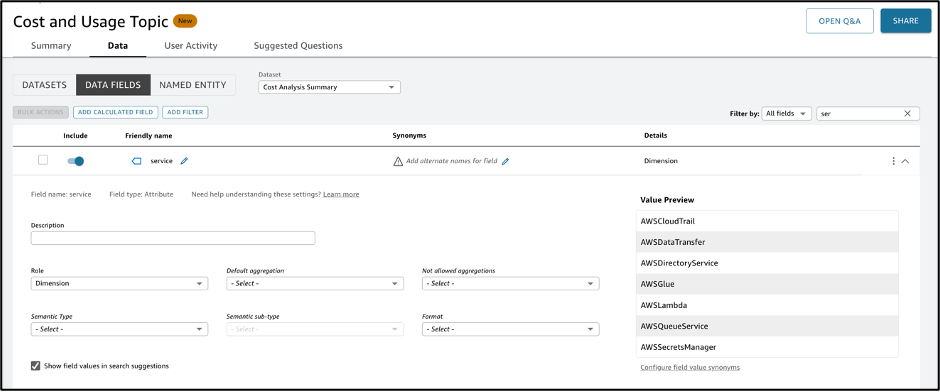Screen dimensions: 940x392
Task: Open the Role dropdown set to Dimension
Action: point(119,284)
